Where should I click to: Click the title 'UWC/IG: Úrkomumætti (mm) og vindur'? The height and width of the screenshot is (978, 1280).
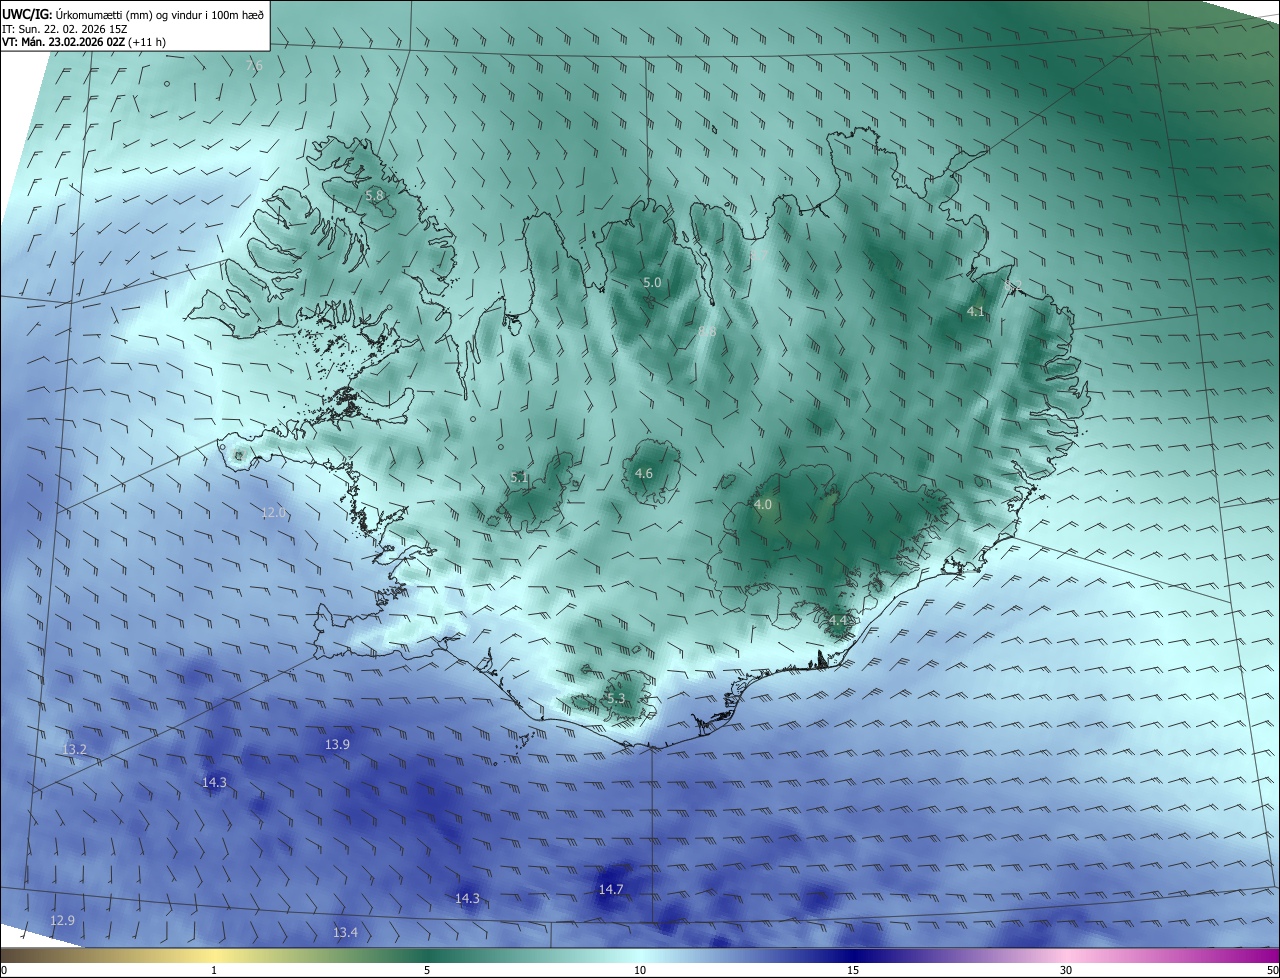pyautogui.click(x=133, y=14)
